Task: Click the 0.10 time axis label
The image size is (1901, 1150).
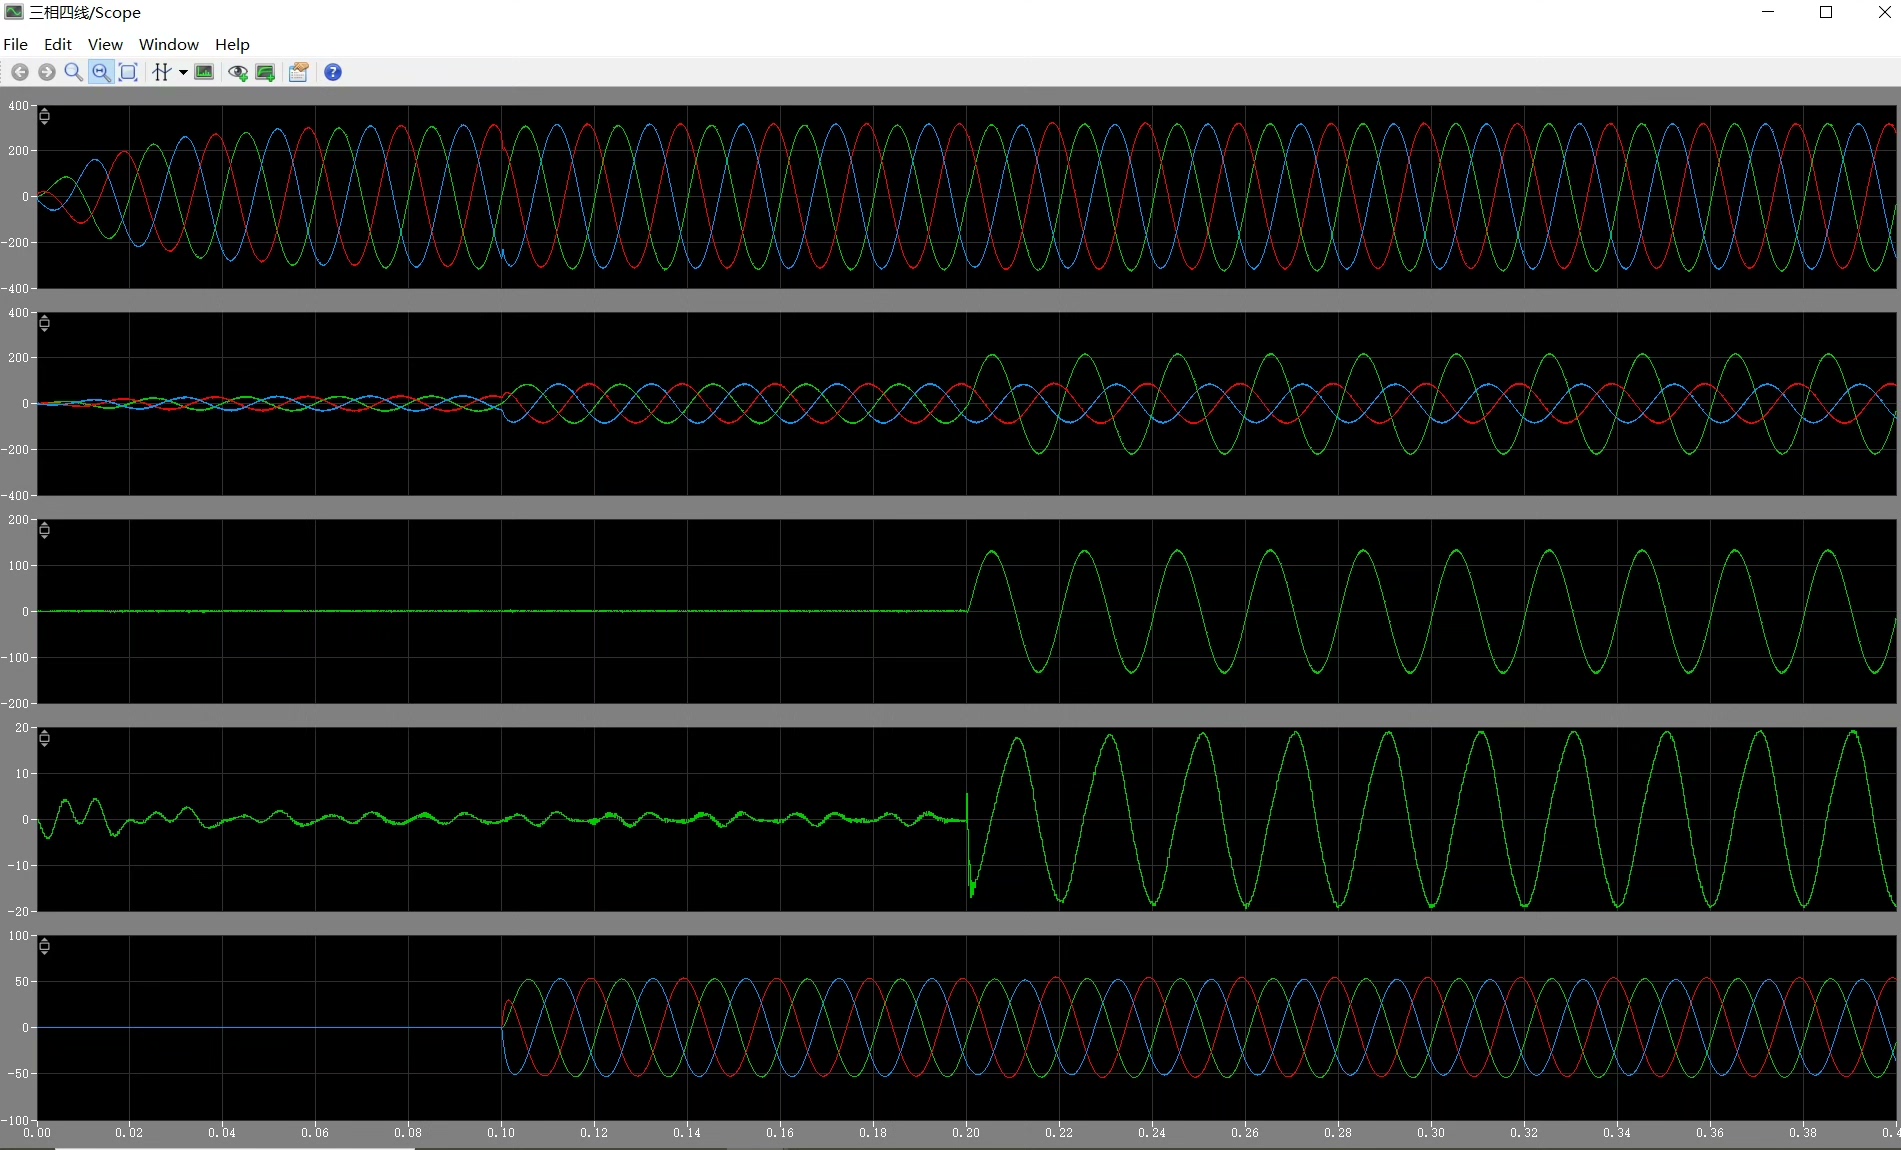Action: point(501,1132)
